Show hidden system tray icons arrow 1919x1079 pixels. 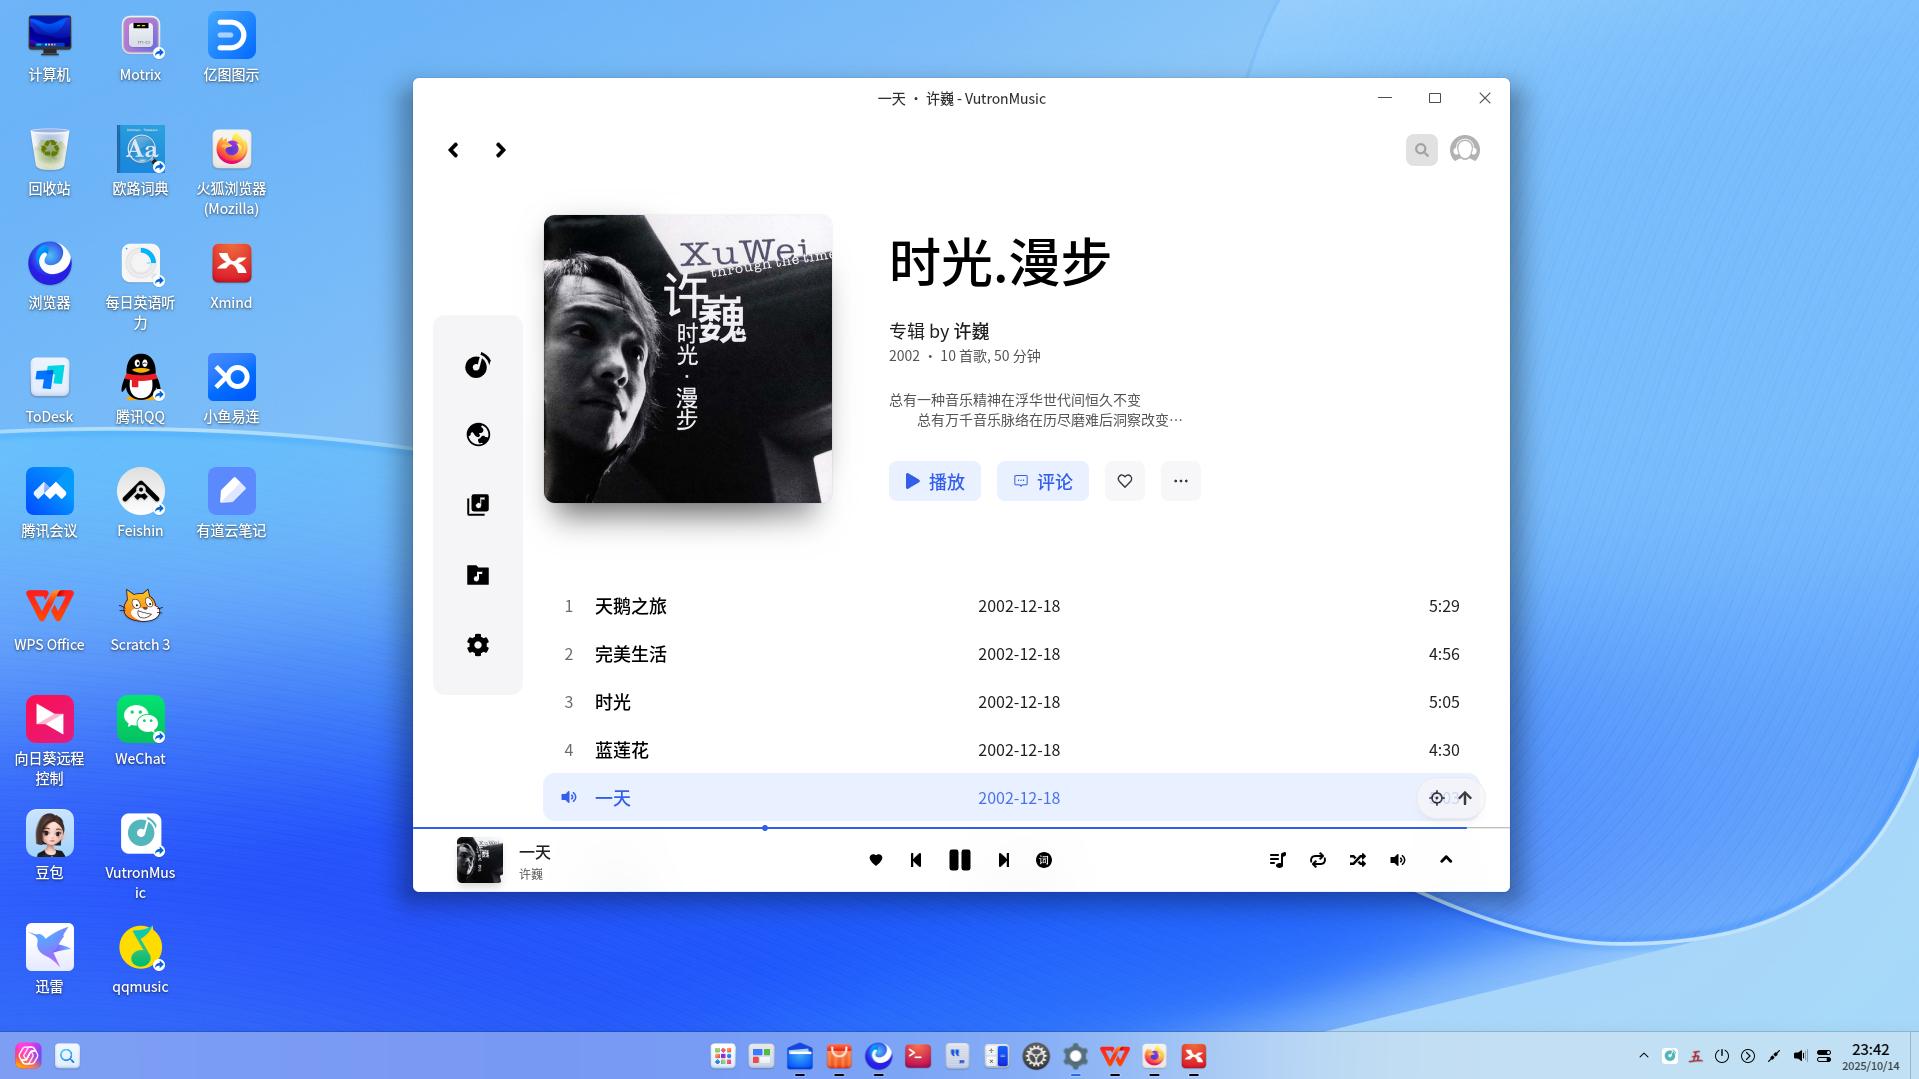(x=1643, y=1056)
